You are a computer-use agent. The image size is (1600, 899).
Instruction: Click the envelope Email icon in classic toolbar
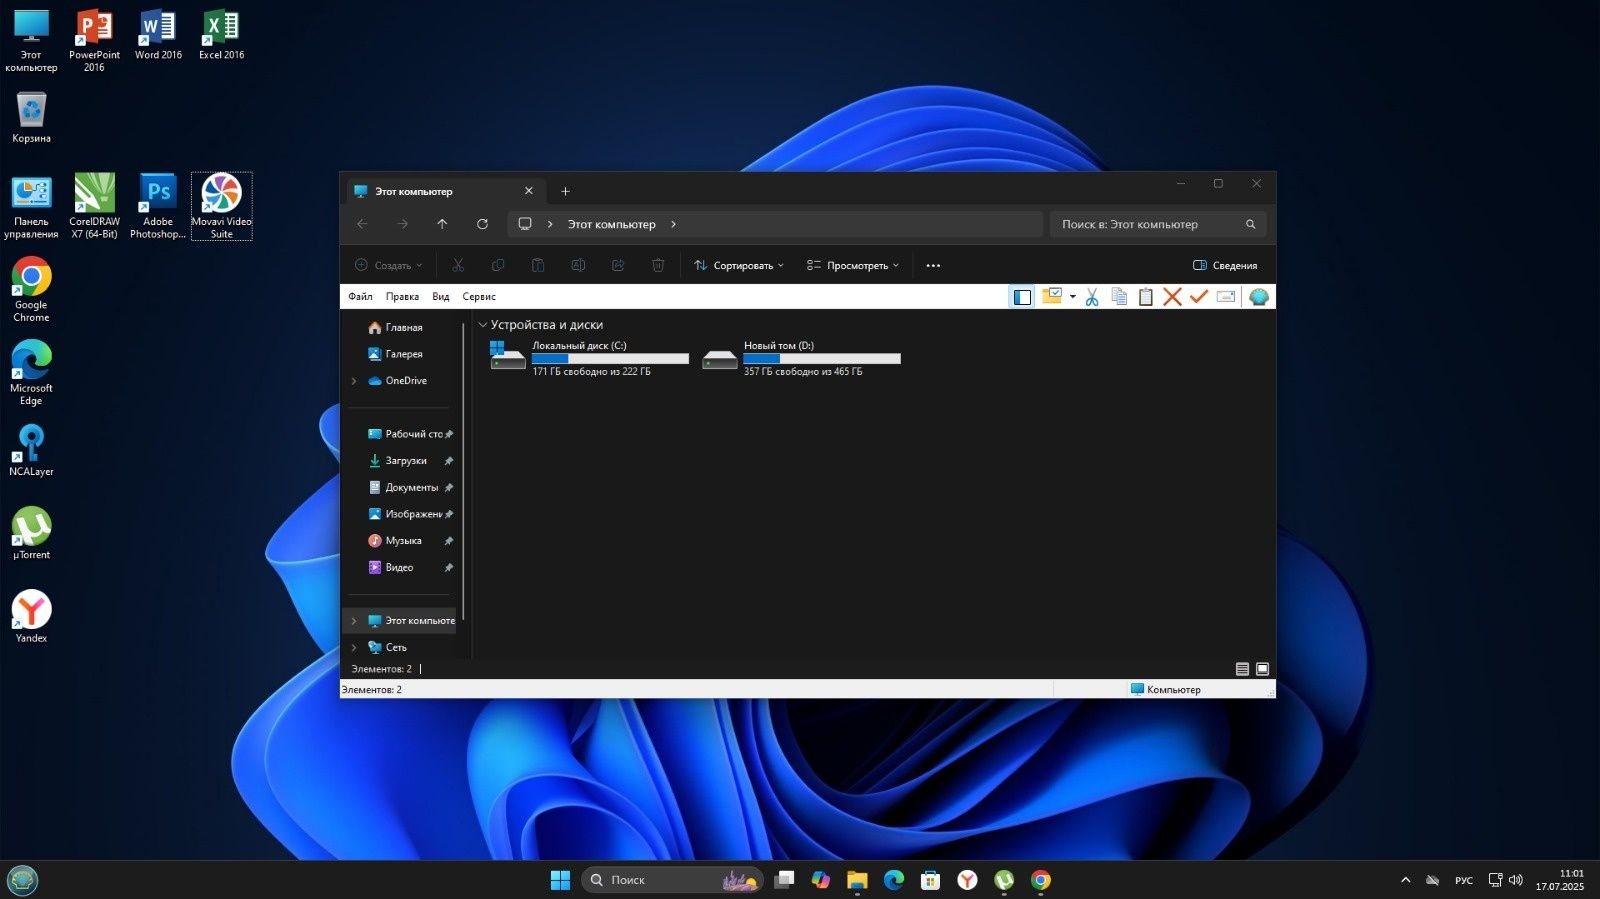[x=1226, y=297]
